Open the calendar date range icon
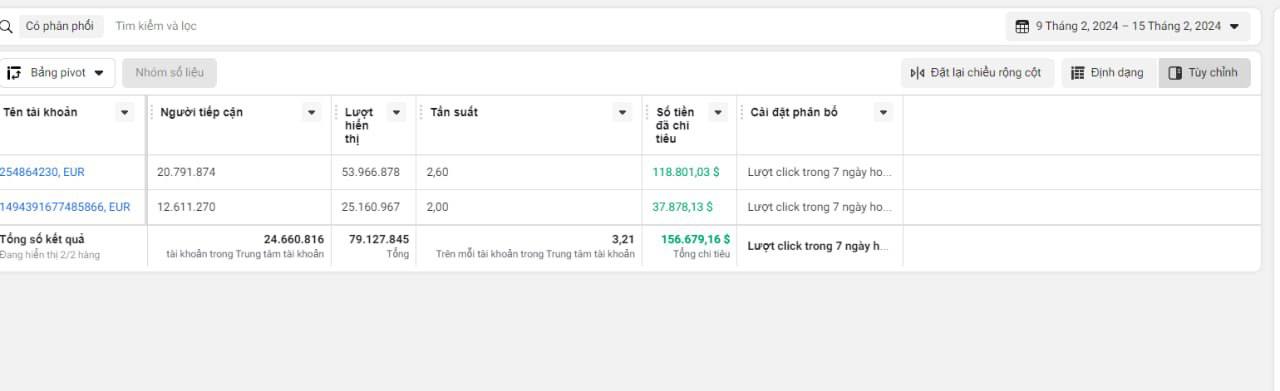The height and width of the screenshot is (391, 1280). coord(1022,26)
